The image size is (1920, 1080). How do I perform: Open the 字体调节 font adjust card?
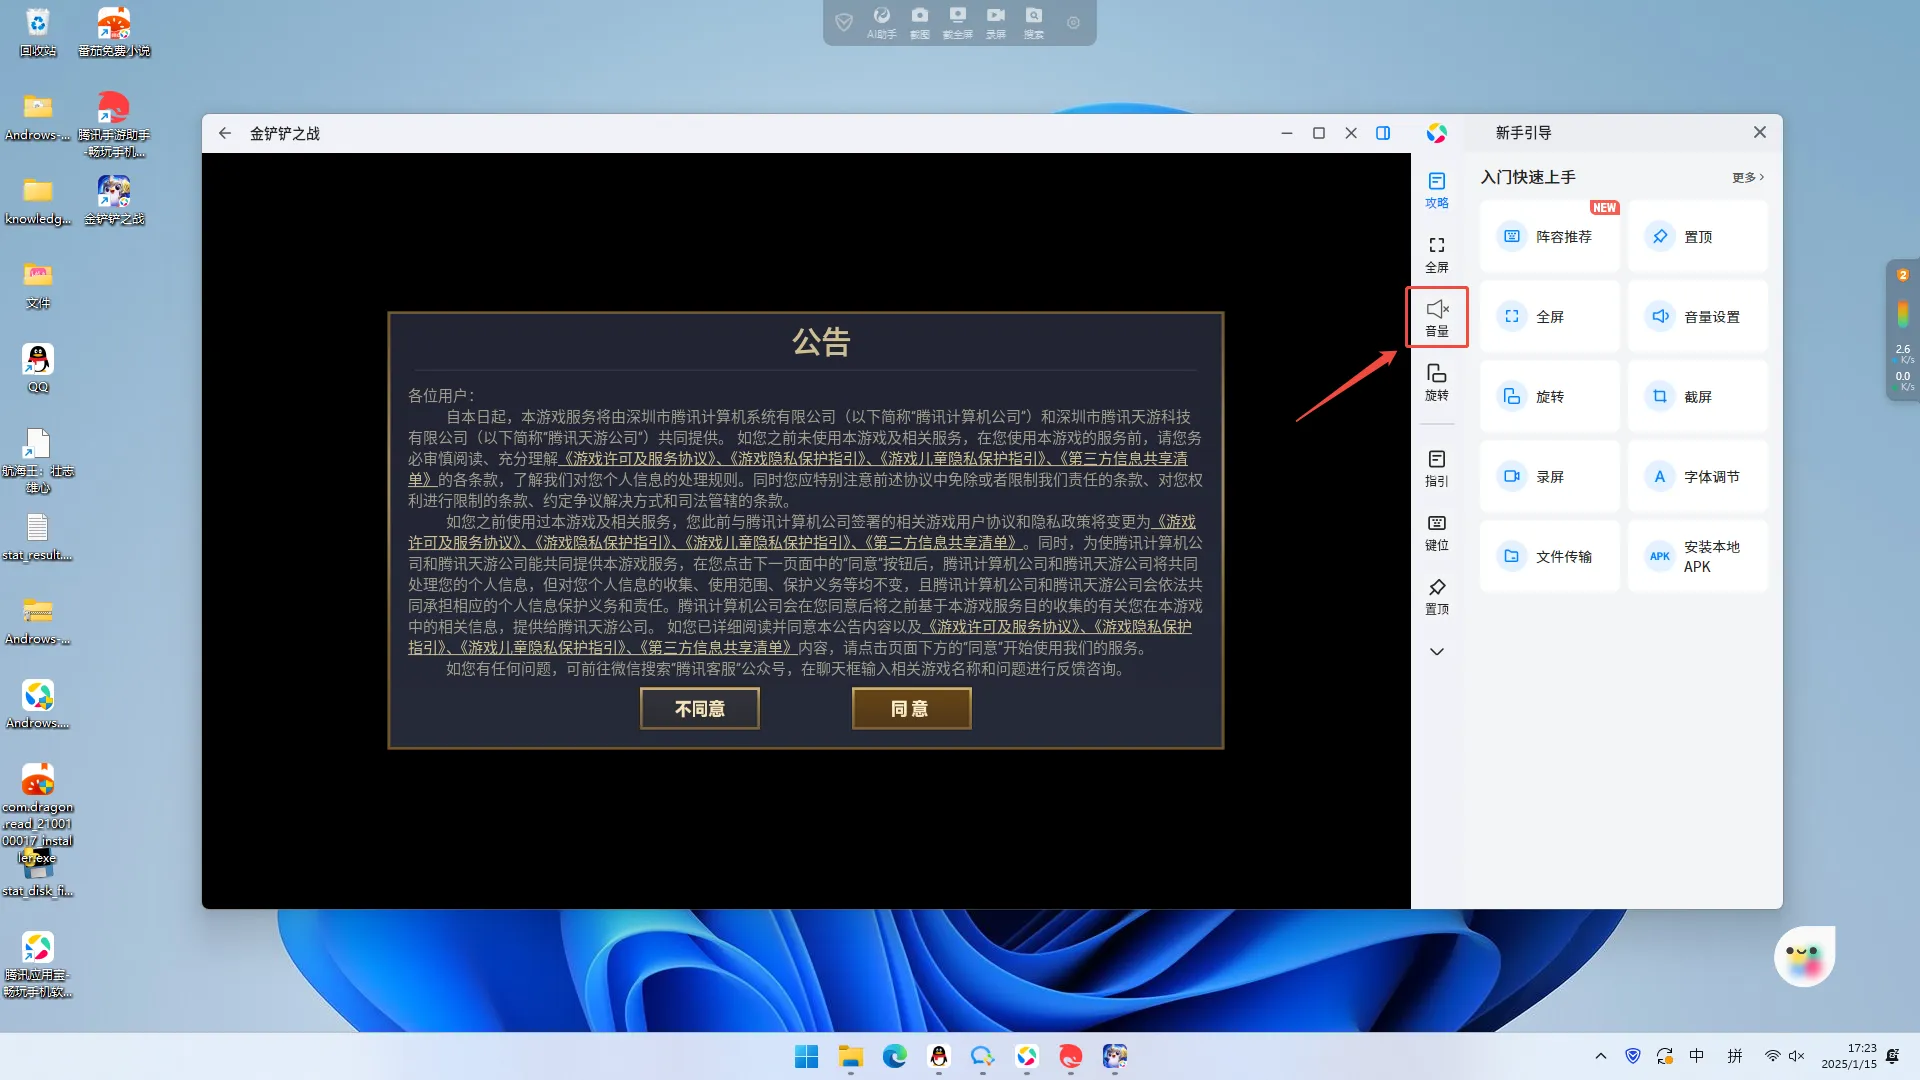point(1697,477)
